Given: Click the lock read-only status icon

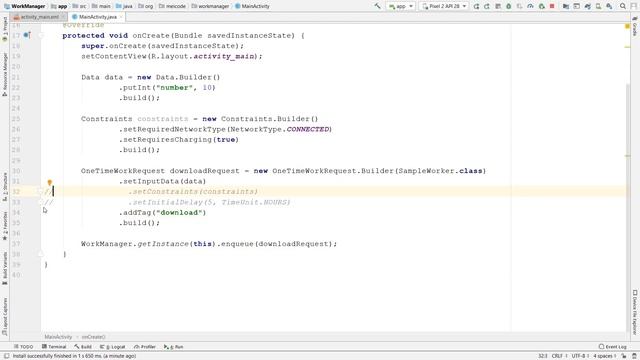Looking at the screenshot, I should [623, 356].
